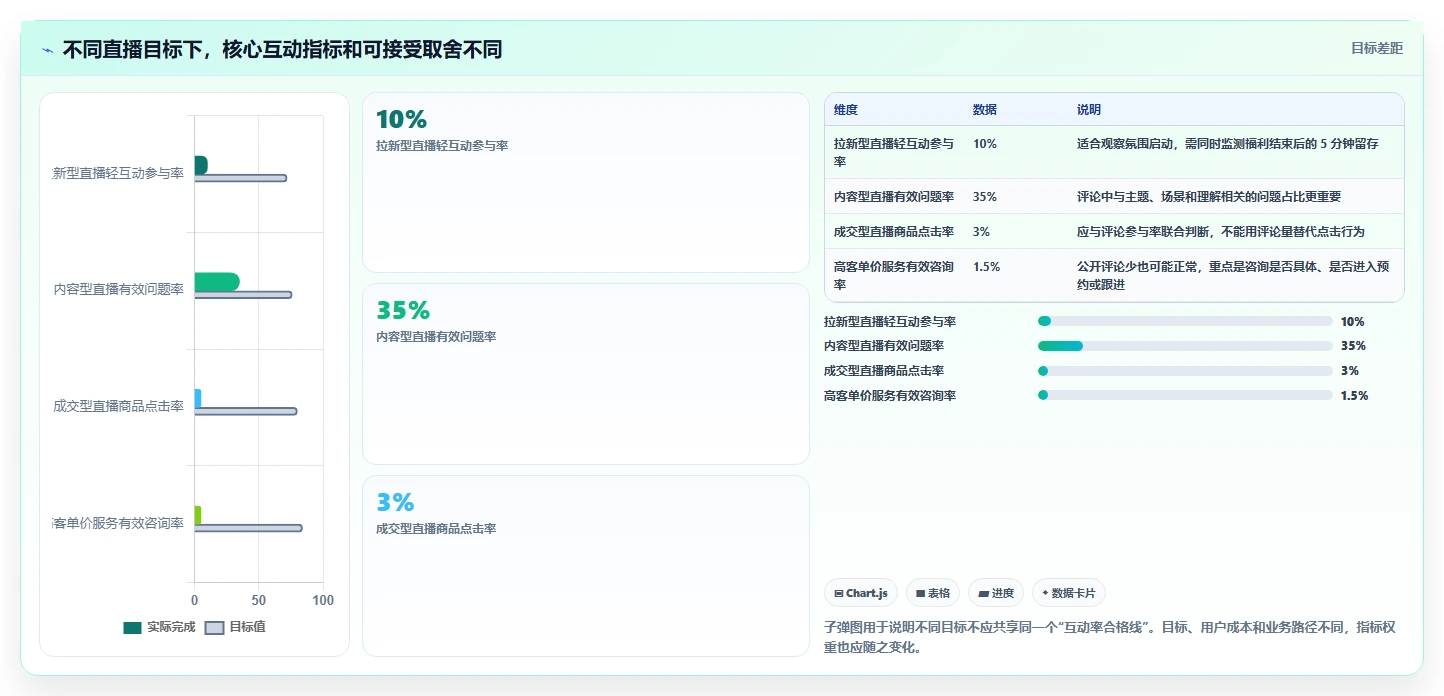1444x696 pixels.
Task: Click the table description starting 应与评论参与率联合判断
Action: (x=1220, y=232)
